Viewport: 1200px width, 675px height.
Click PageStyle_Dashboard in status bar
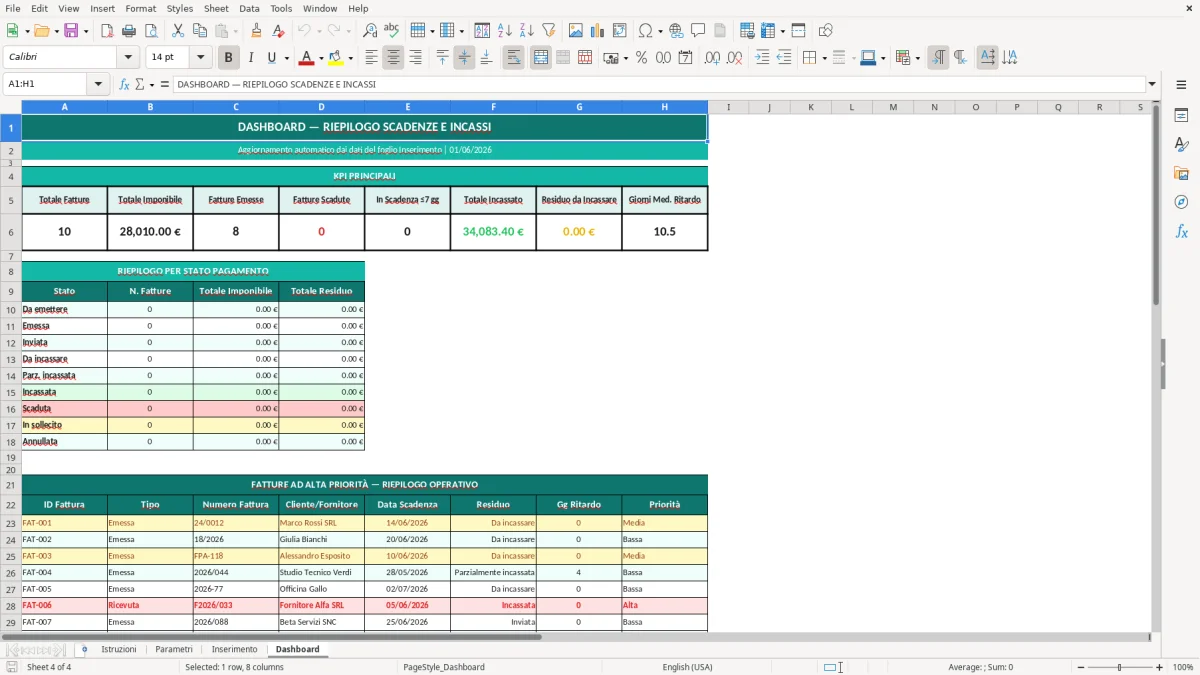[444, 667]
